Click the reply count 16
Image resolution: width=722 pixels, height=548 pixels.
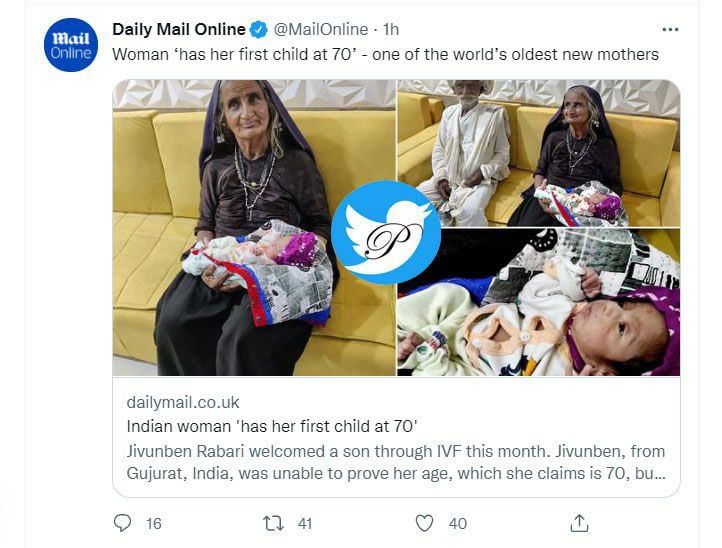pyautogui.click(x=153, y=523)
